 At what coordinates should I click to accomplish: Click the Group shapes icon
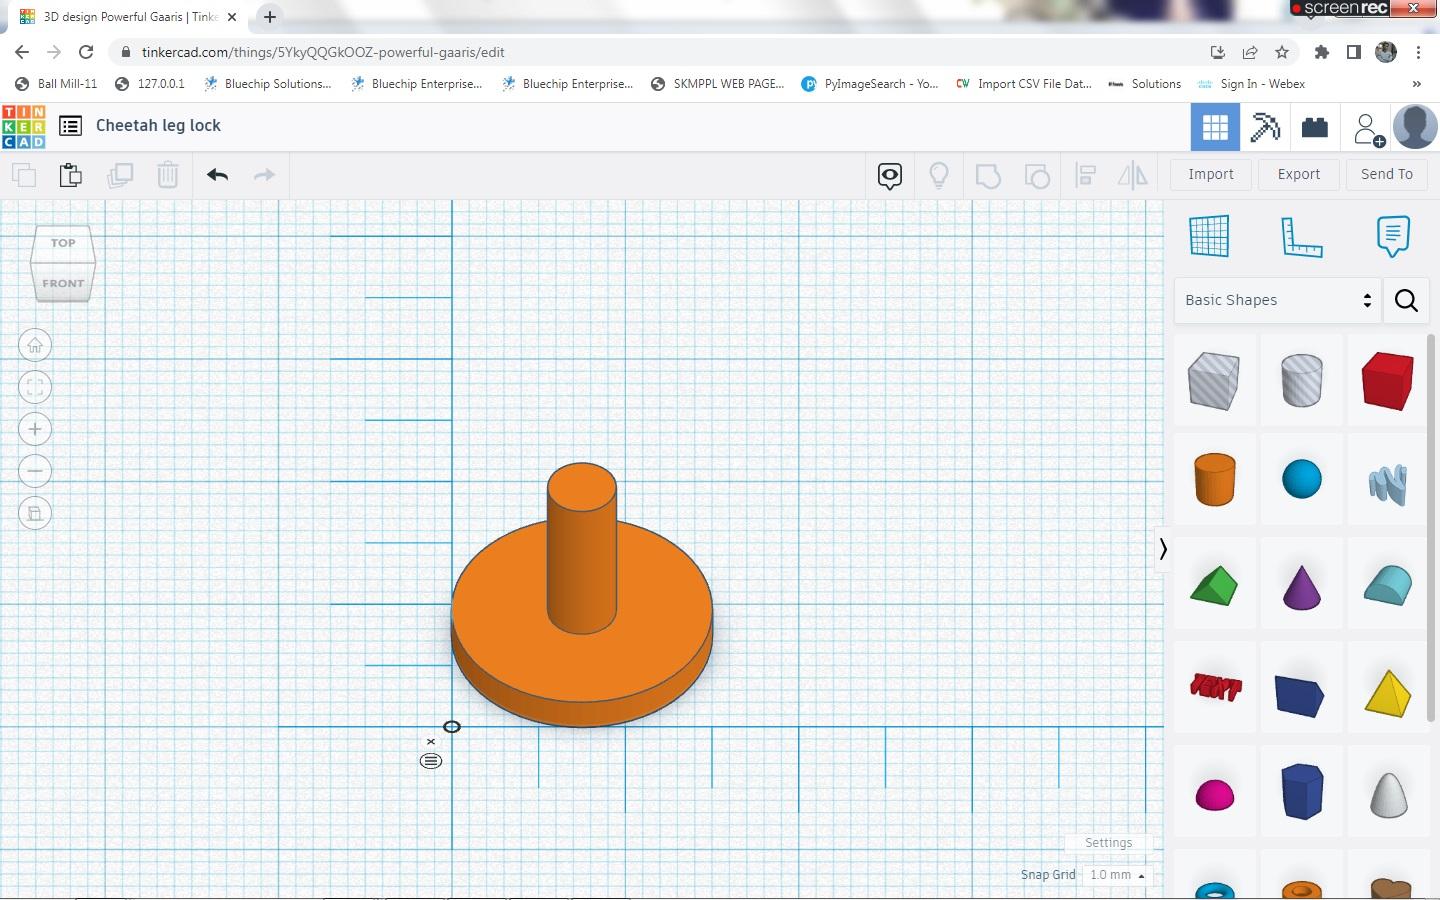click(988, 176)
